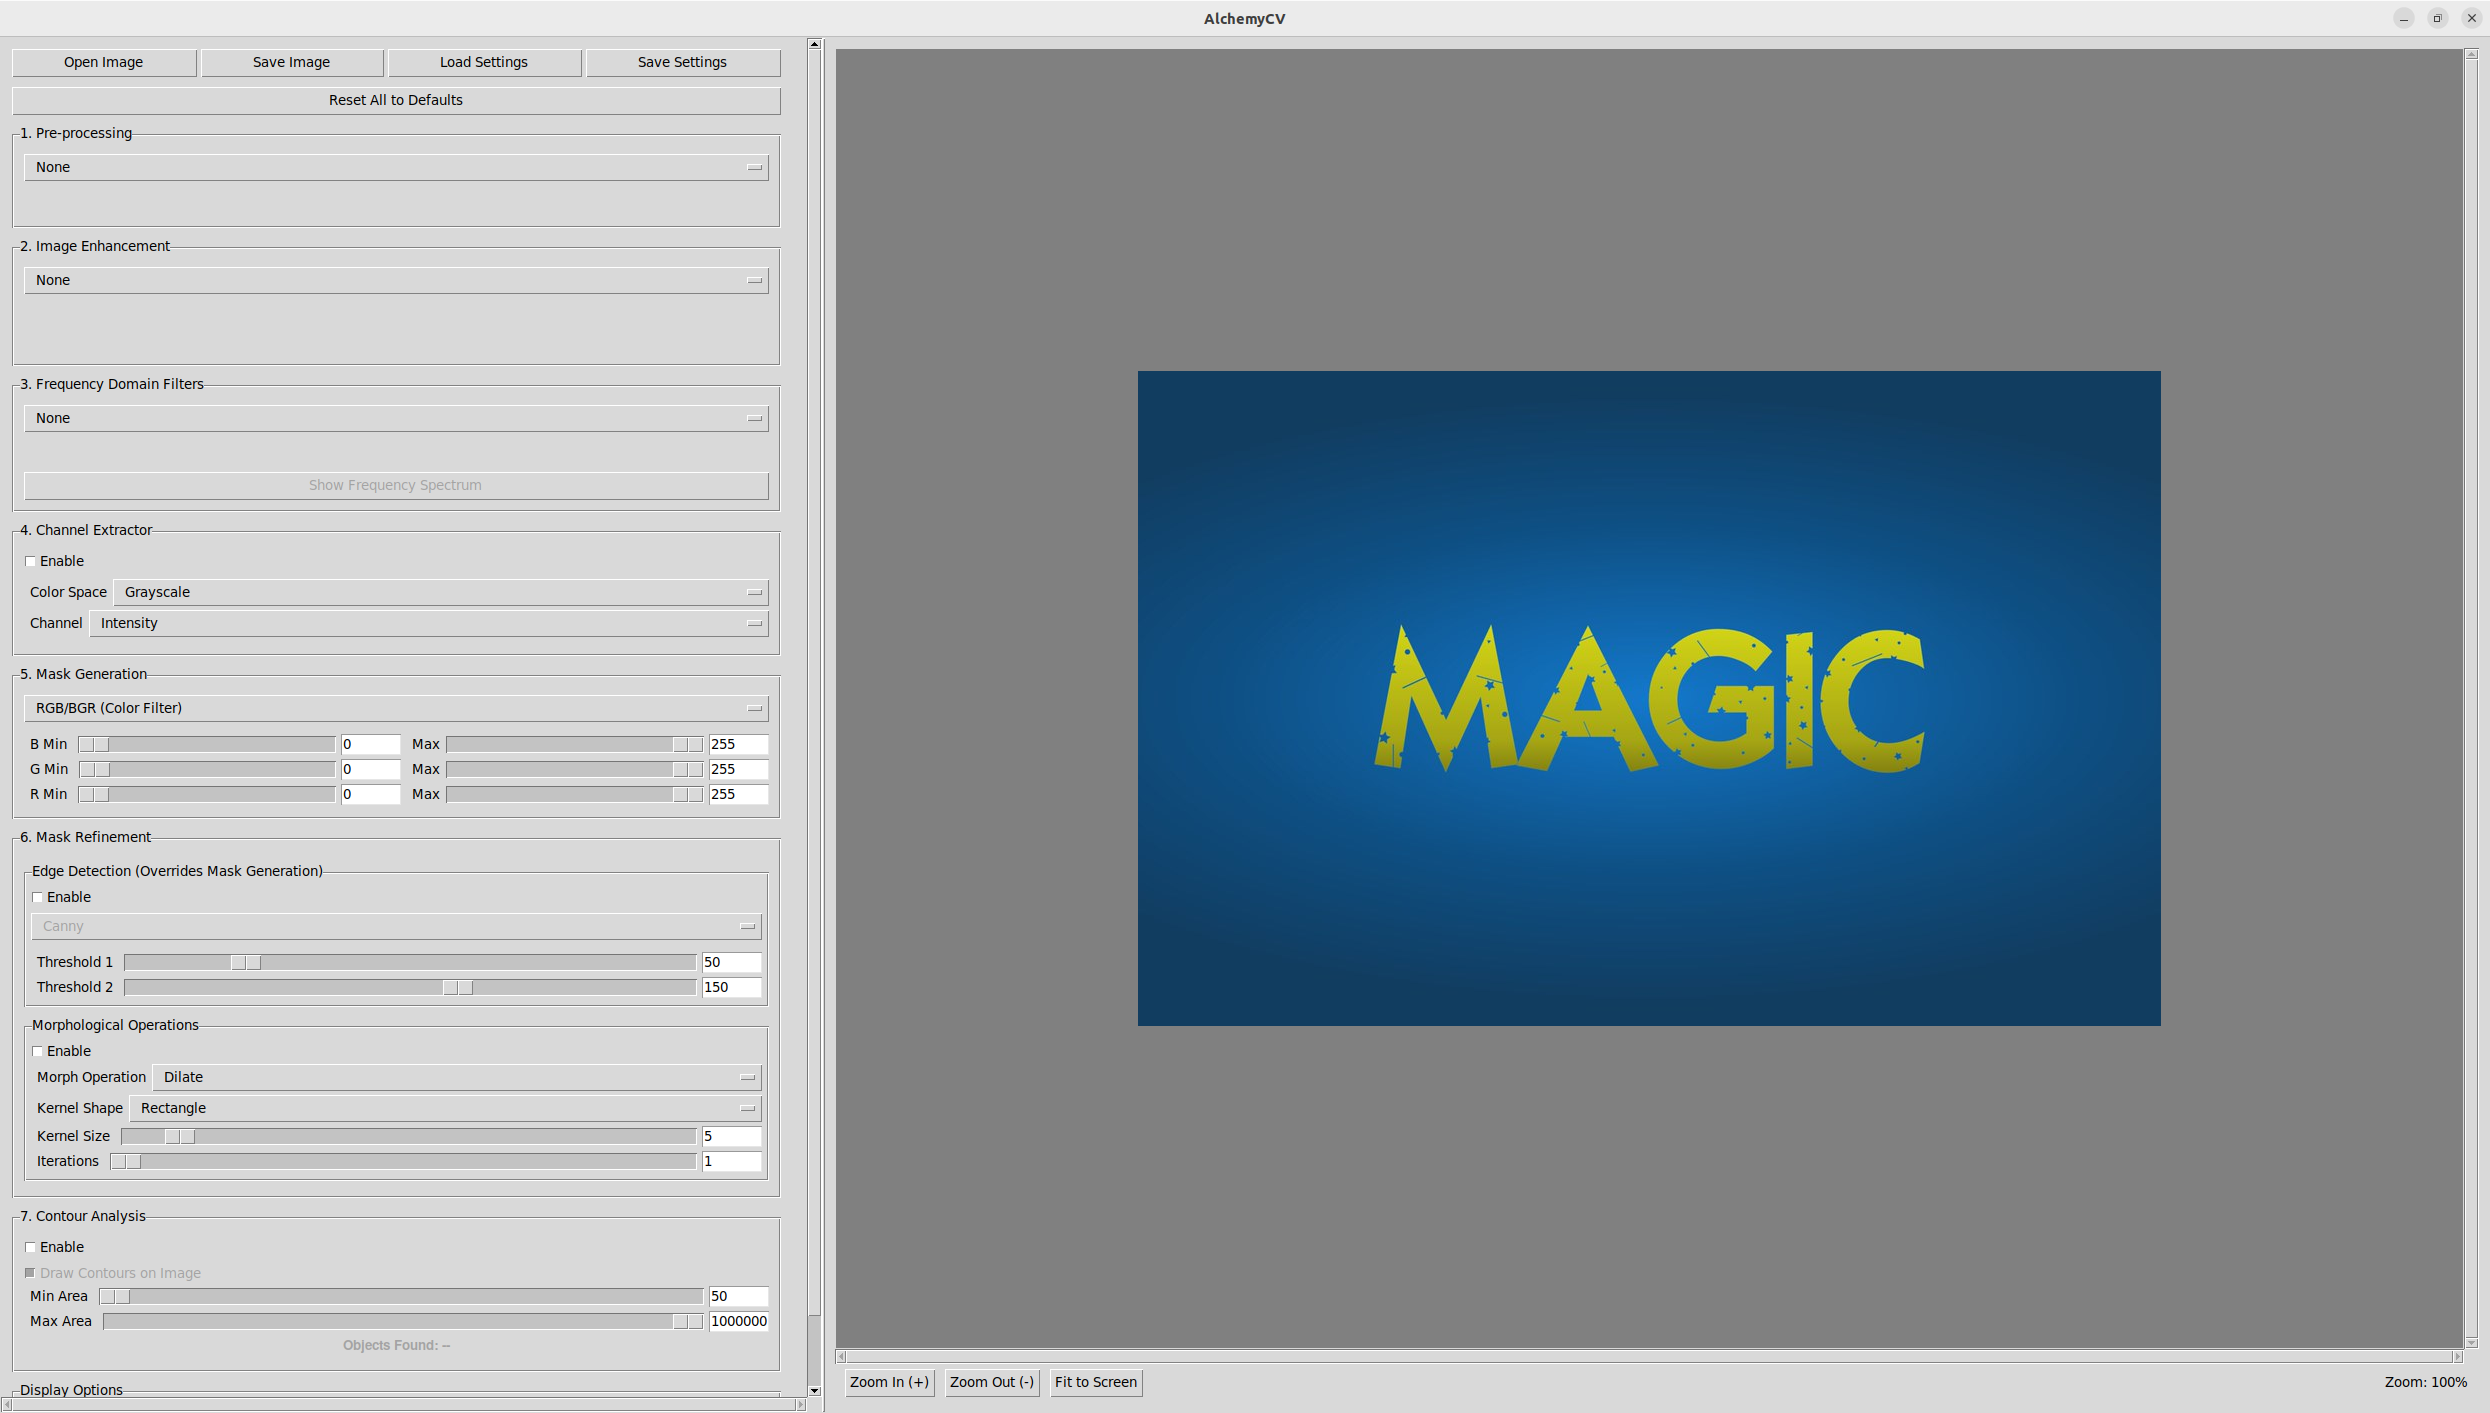The height and width of the screenshot is (1413, 2490).
Task: Expand the Morph Operation Dilate dropdown
Action: point(456,1077)
